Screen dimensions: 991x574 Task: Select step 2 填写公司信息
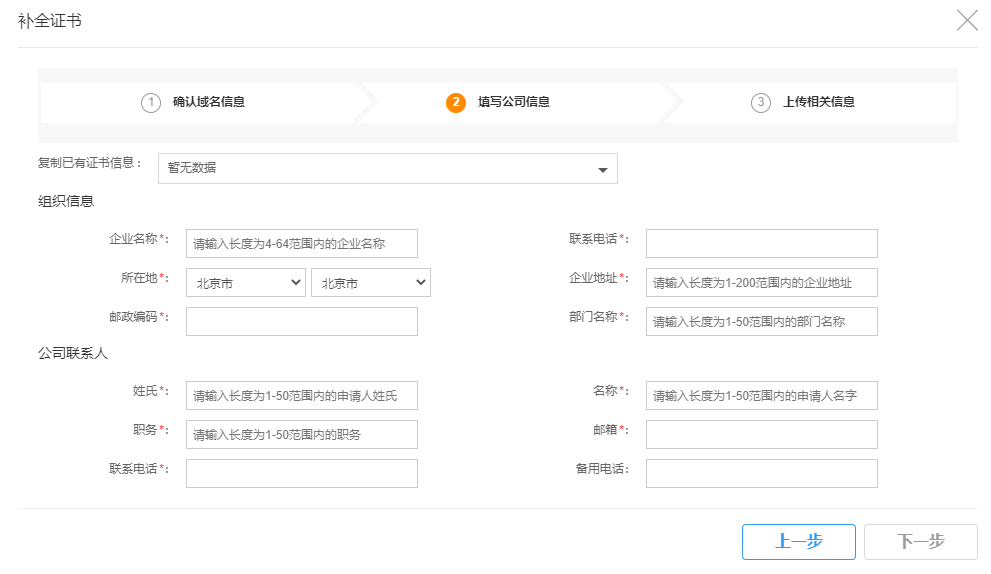point(498,102)
